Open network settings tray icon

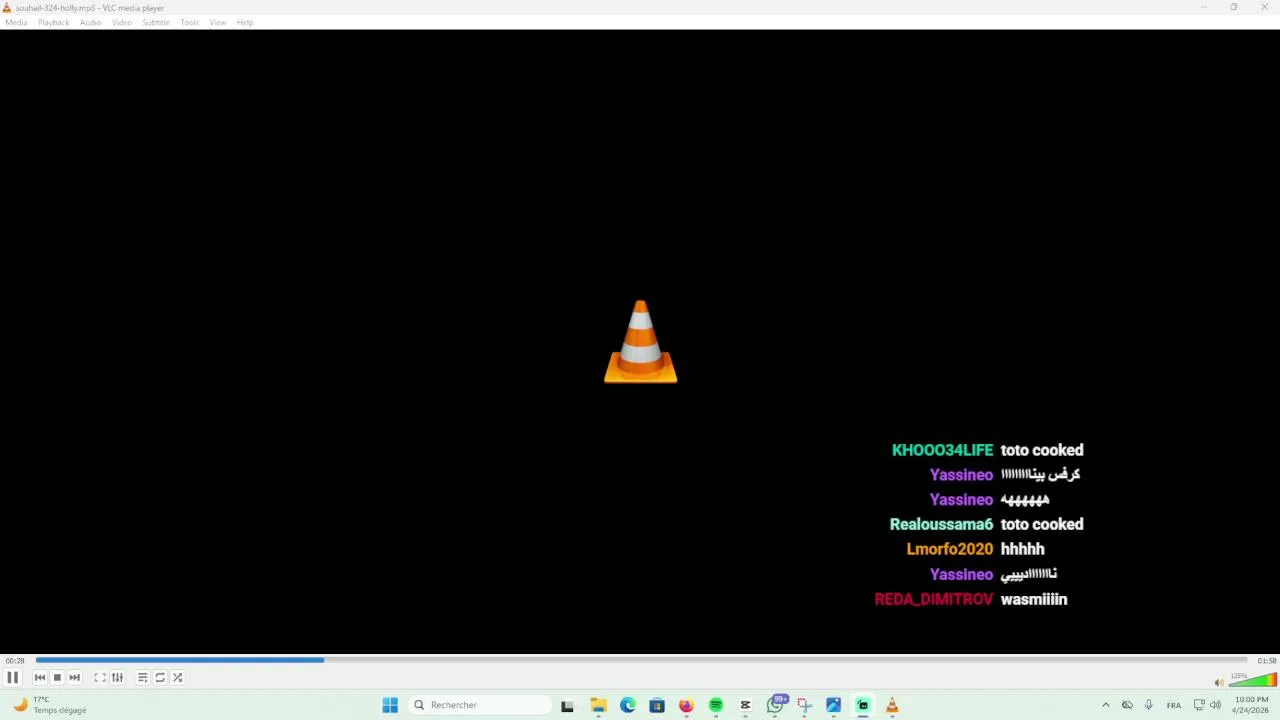pos(1199,705)
